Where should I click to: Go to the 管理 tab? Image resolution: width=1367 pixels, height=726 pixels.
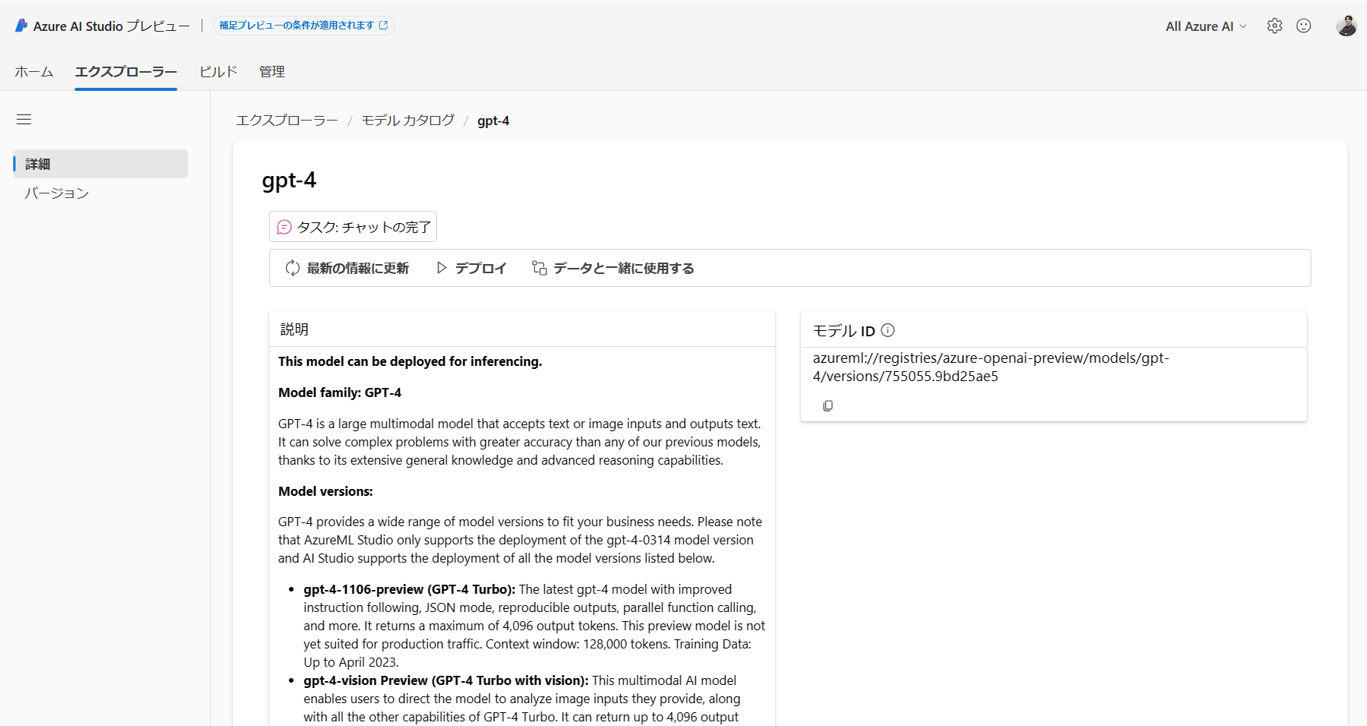pyautogui.click(x=272, y=72)
